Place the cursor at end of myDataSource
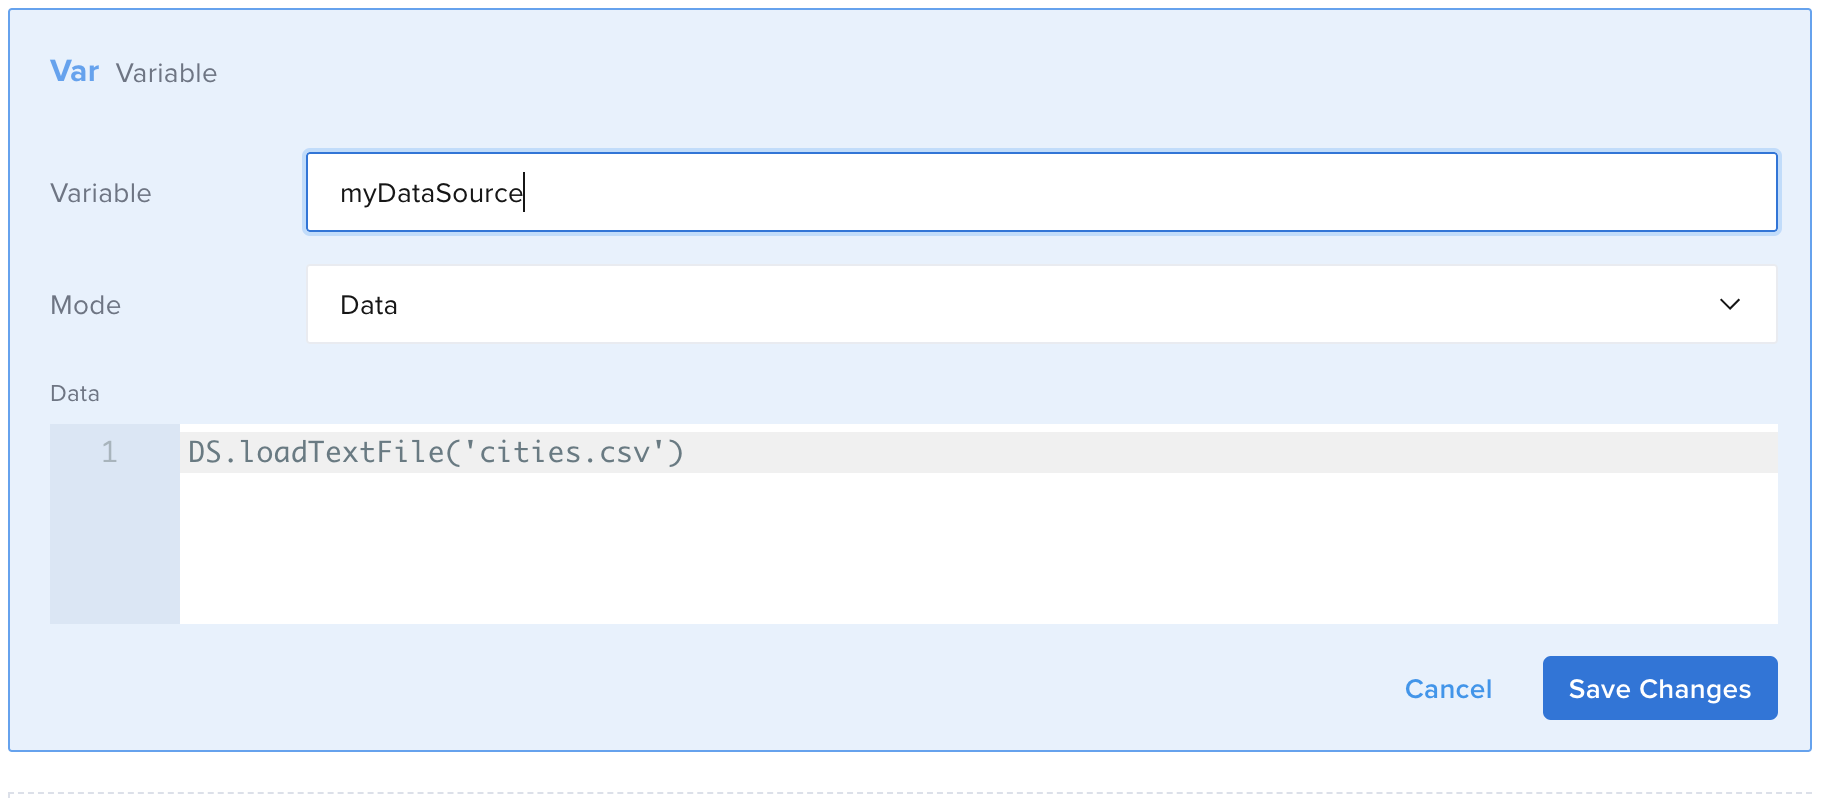Screen dimensions: 1842x798 524,192
